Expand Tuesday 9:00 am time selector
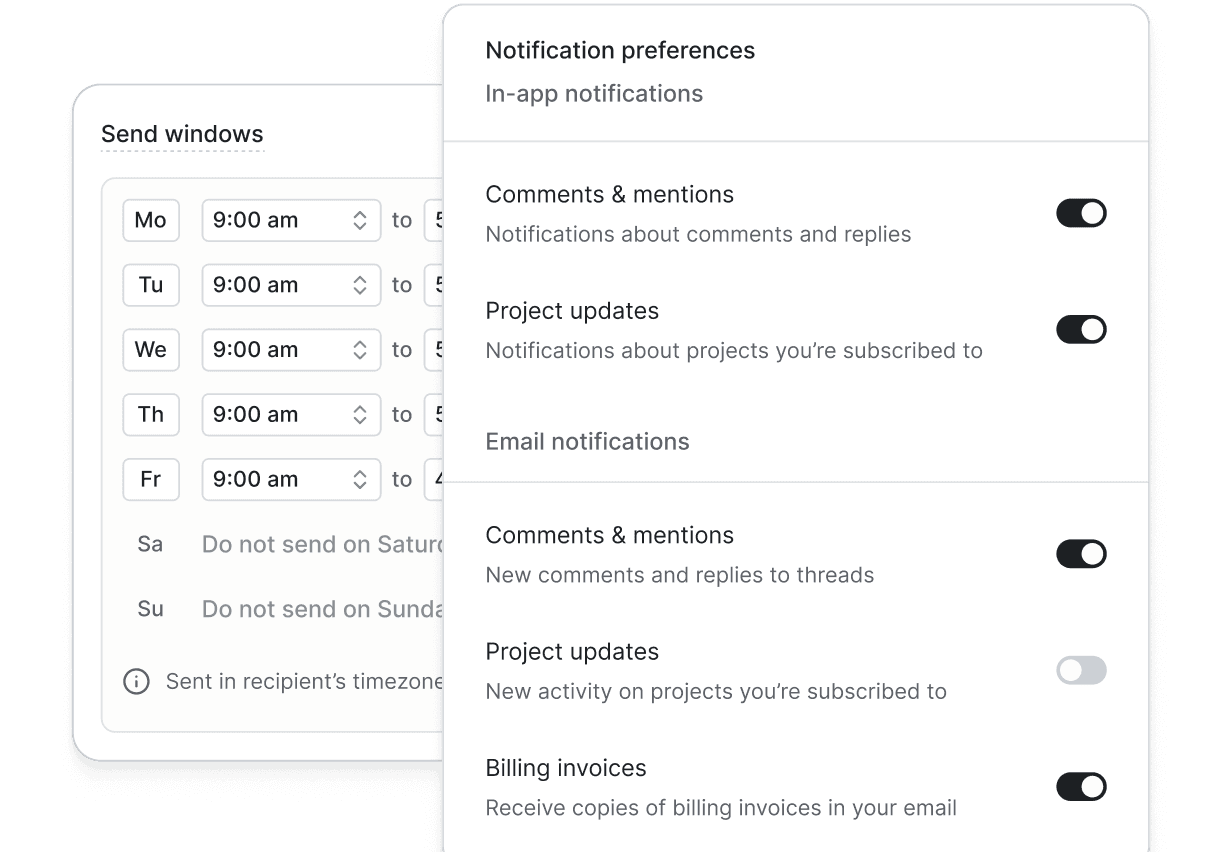 [x=290, y=285]
